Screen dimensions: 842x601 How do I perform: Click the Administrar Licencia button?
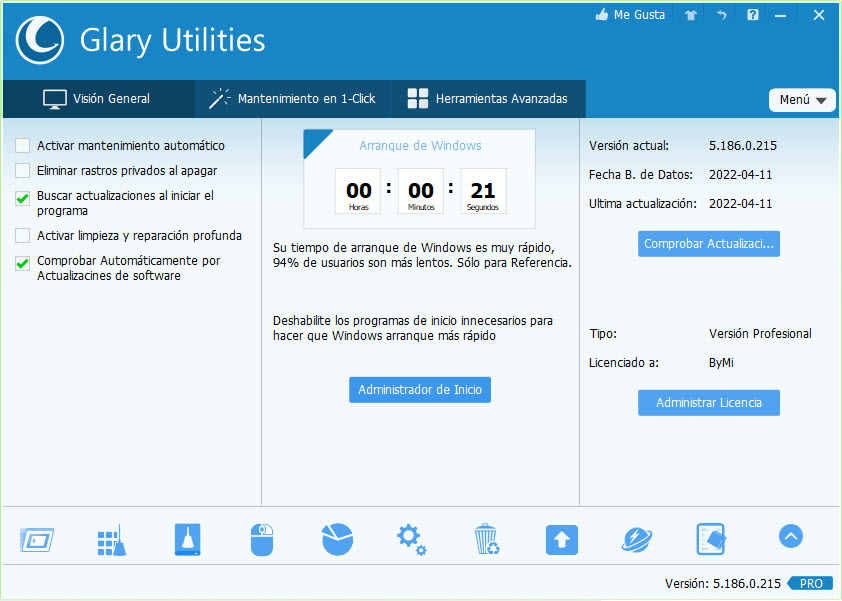pyautogui.click(x=709, y=403)
